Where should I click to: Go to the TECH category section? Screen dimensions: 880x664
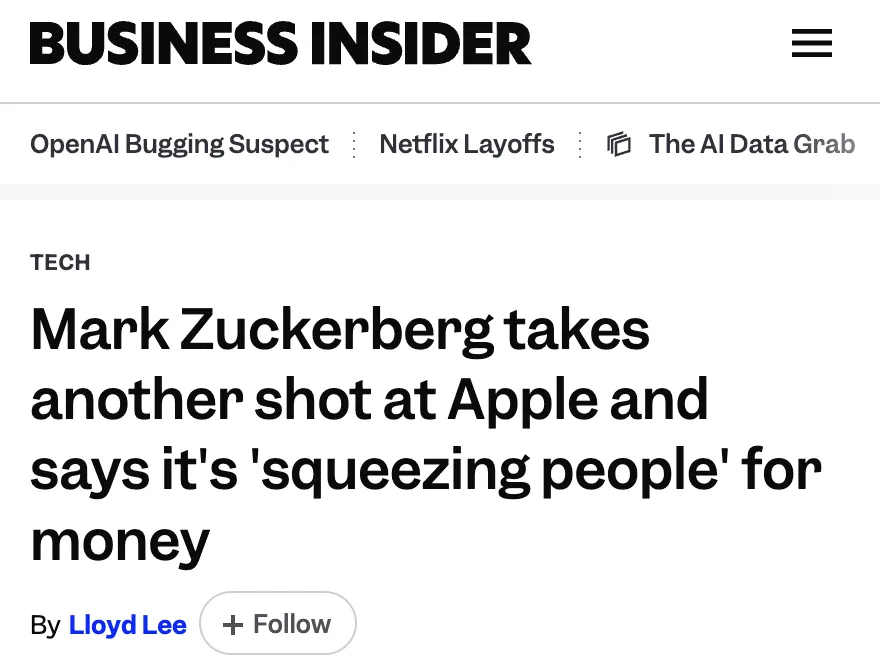click(x=60, y=262)
